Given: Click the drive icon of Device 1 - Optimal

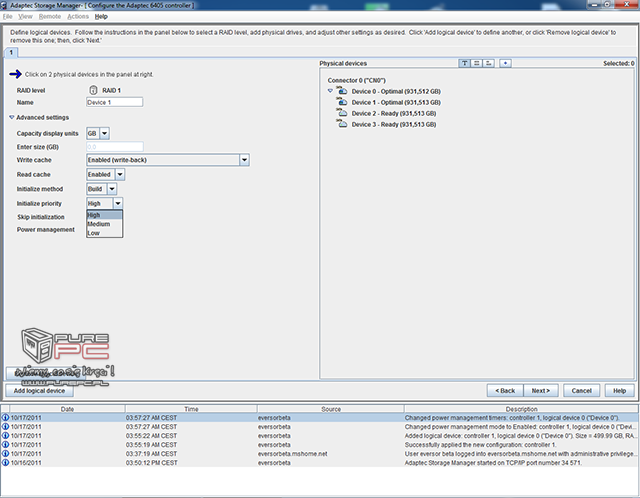Looking at the screenshot, I should pyautogui.click(x=342, y=102).
